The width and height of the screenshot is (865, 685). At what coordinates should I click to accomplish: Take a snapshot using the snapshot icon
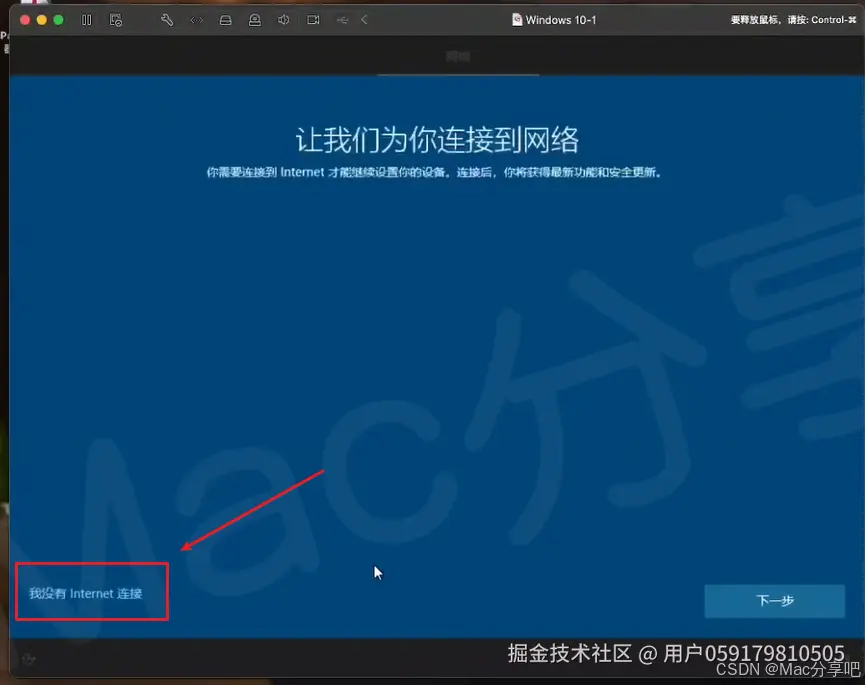116,19
